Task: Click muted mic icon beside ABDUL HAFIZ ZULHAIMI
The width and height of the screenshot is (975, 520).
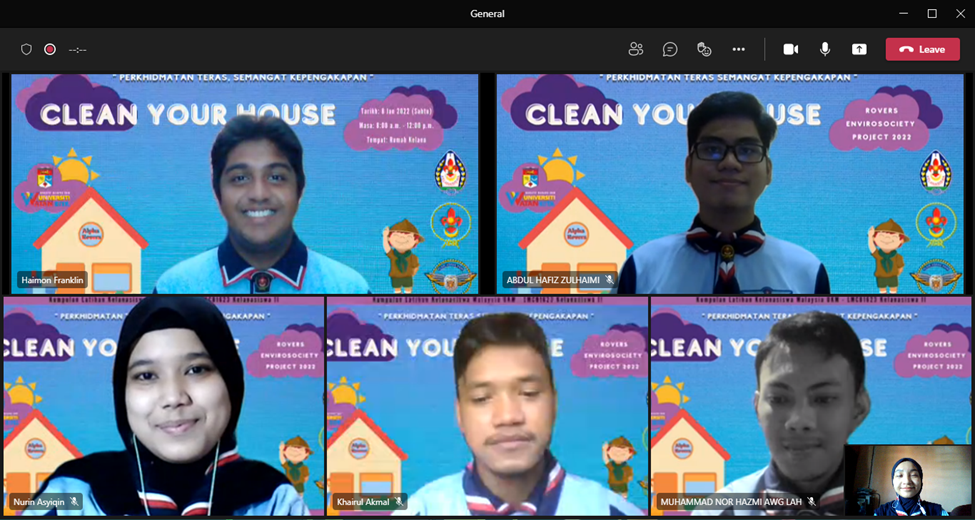Action: pos(609,280)
